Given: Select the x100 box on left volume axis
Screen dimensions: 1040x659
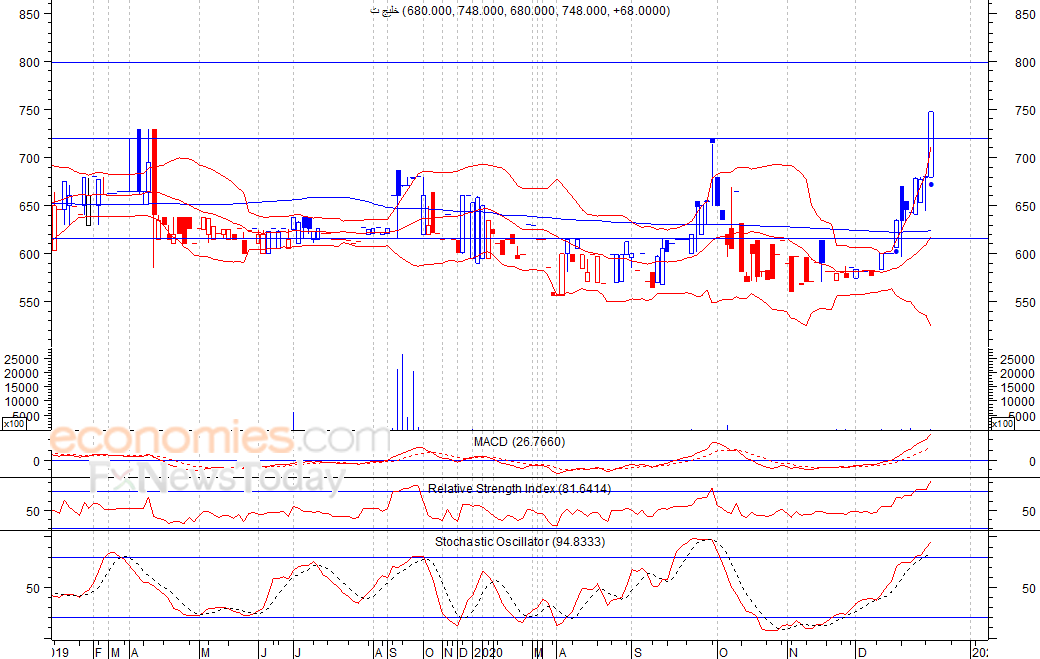Looking at the screenshot, I should pyautogui.click(x=14, y=425).
